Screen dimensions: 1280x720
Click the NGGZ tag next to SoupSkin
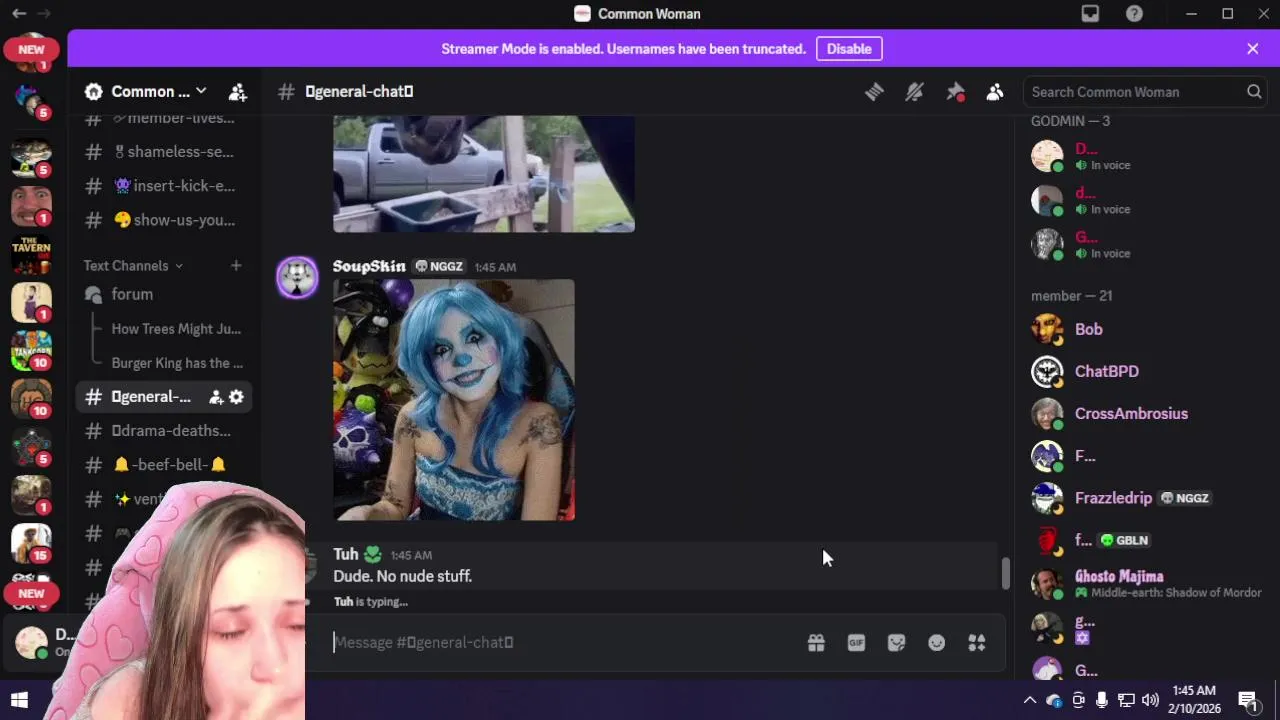pos(439,267)
